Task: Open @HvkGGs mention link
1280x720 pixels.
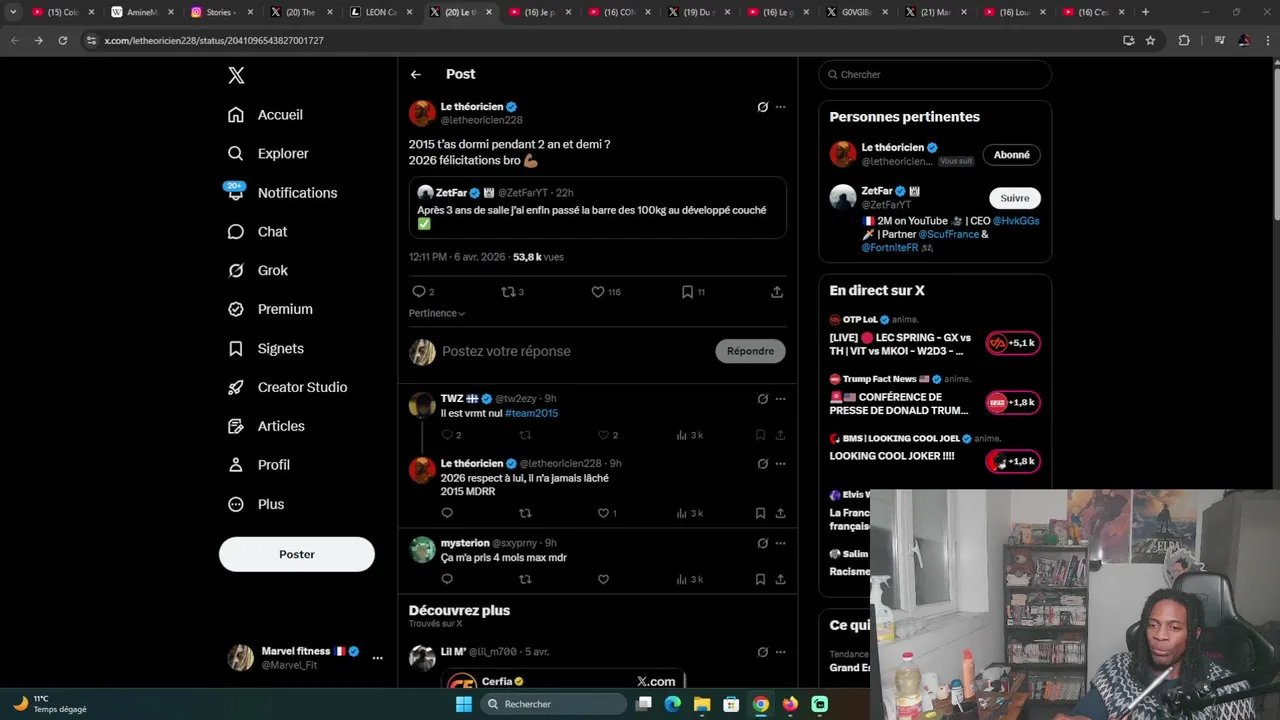Action: (1016, 221)
